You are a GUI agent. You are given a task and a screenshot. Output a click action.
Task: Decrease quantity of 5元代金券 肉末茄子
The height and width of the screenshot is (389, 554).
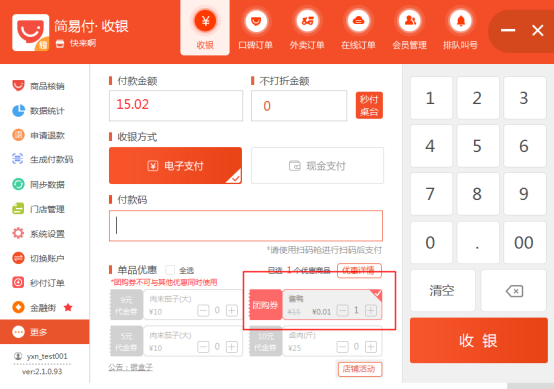(203, 347)
